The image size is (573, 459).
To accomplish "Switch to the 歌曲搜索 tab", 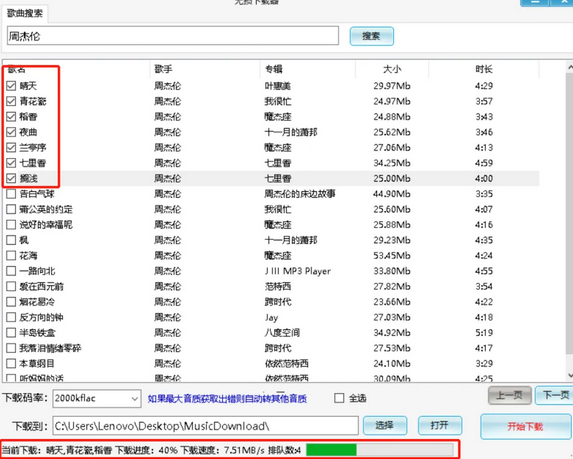I will coord(25,14).
